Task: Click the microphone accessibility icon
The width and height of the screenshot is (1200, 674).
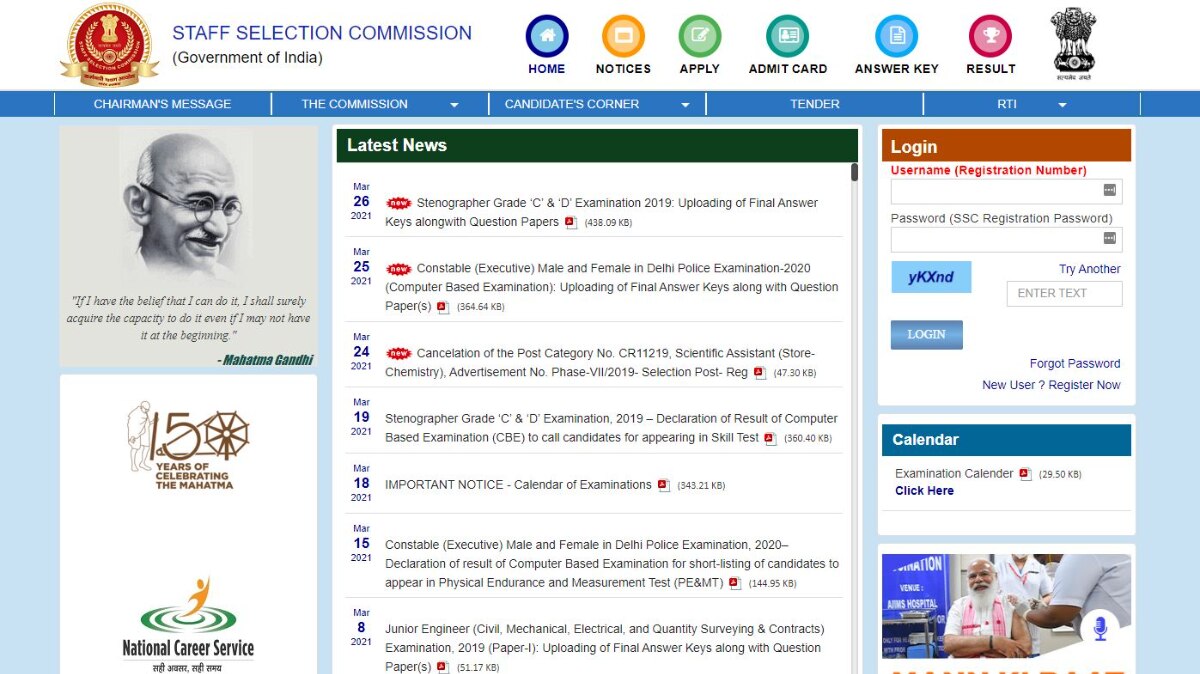Action: 1103,625
